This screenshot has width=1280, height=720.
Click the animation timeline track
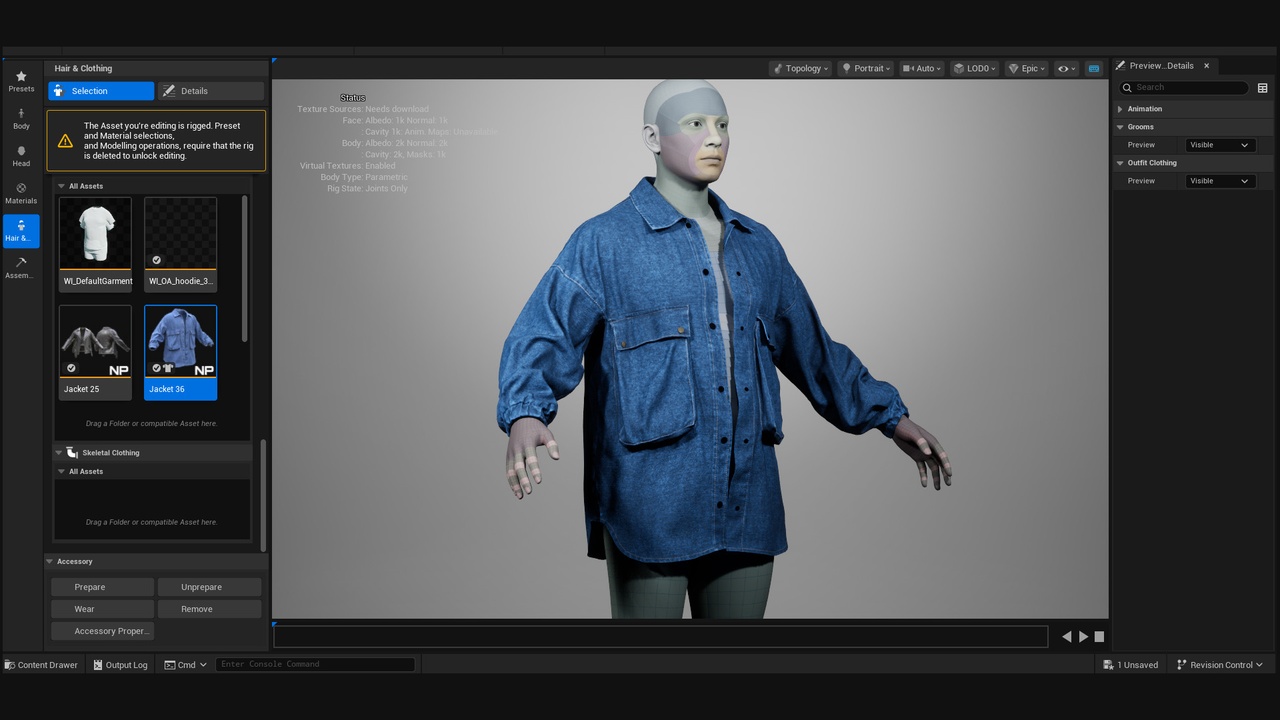click(661, 636)
